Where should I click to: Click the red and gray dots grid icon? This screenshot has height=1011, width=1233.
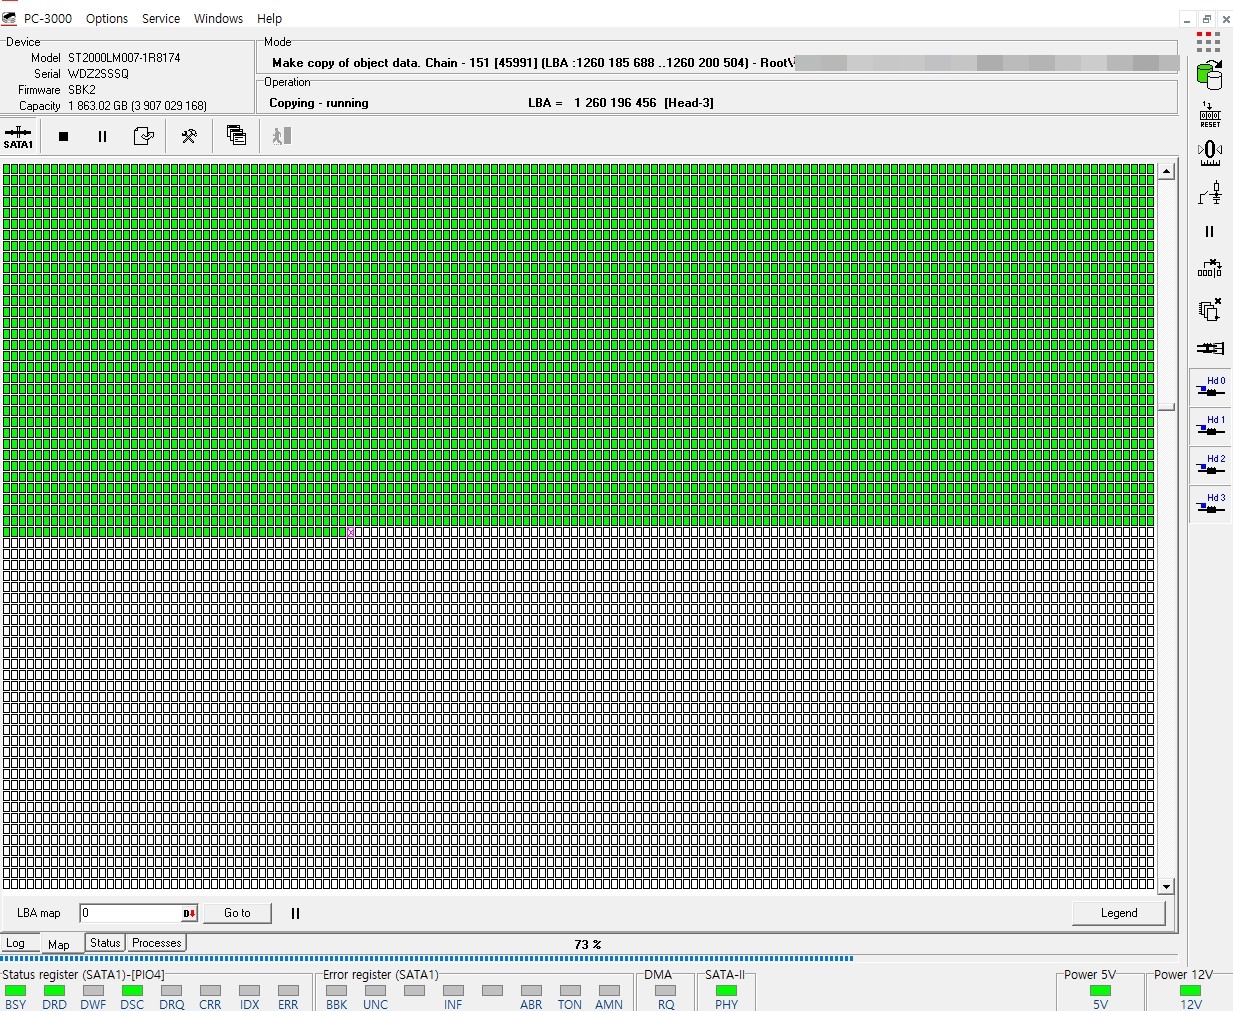click(1208, 41)
